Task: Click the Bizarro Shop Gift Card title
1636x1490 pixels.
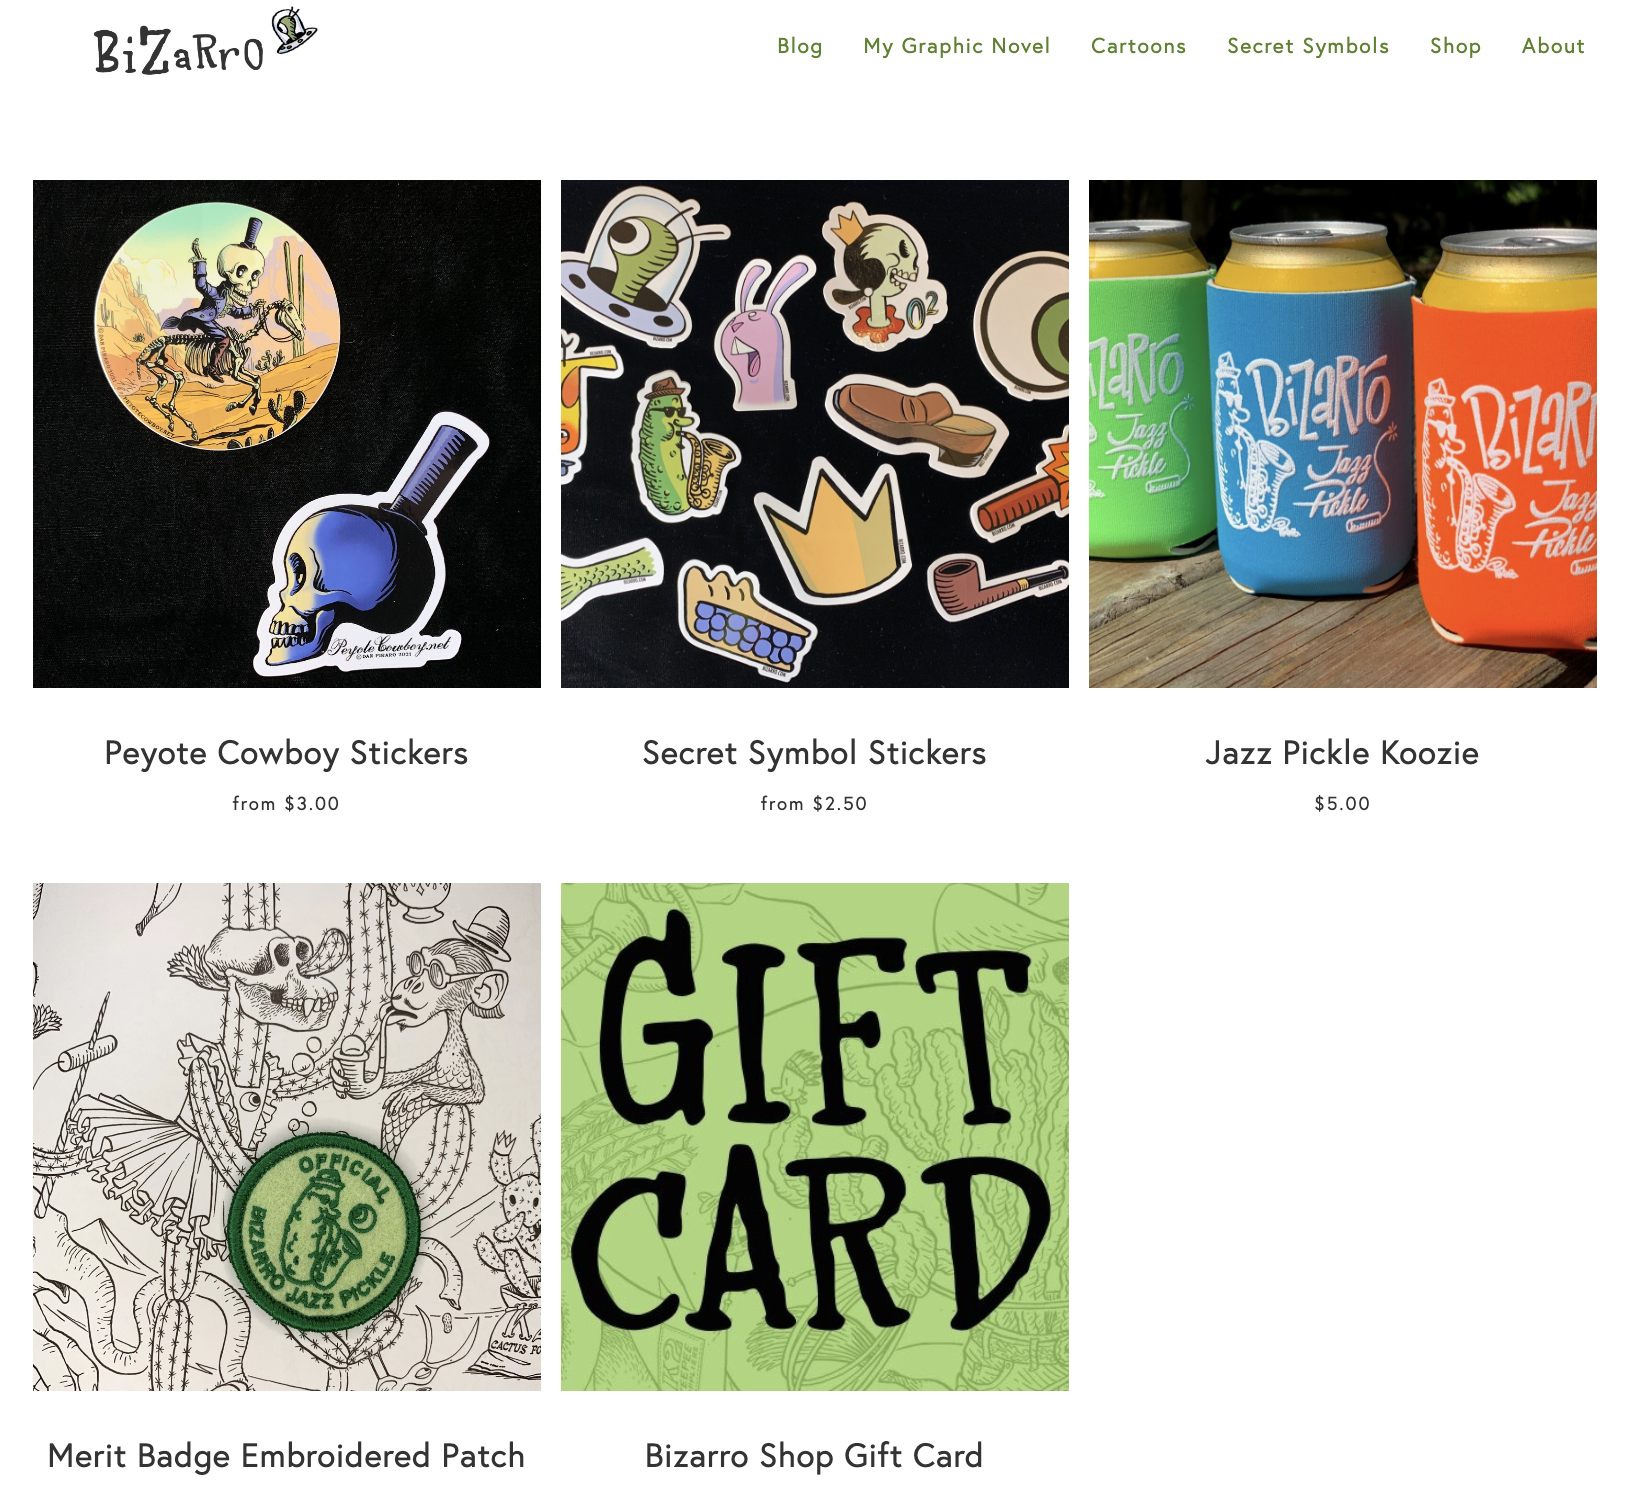Action: point(814,1456)
